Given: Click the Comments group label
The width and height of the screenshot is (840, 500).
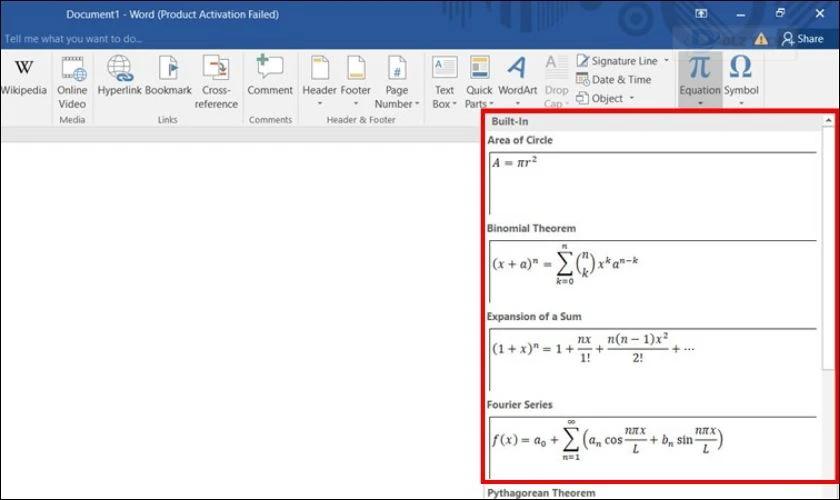Looking at the screenshot, I should click(270, 120).
